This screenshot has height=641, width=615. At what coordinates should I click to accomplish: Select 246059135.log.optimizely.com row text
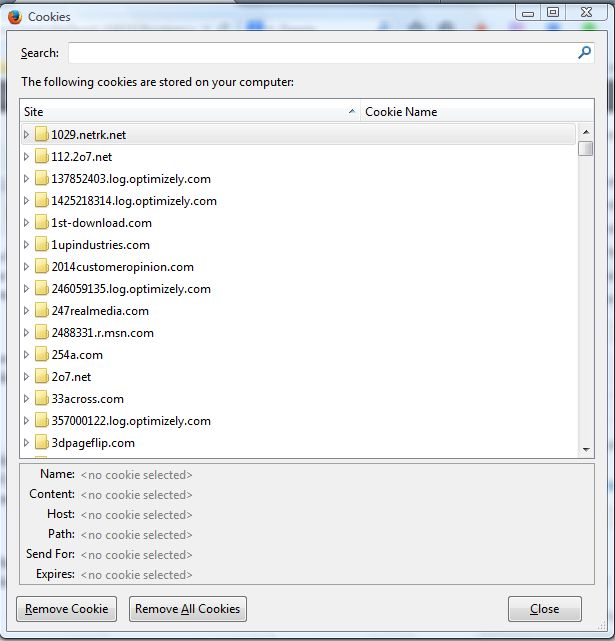[x=131, y=289]
